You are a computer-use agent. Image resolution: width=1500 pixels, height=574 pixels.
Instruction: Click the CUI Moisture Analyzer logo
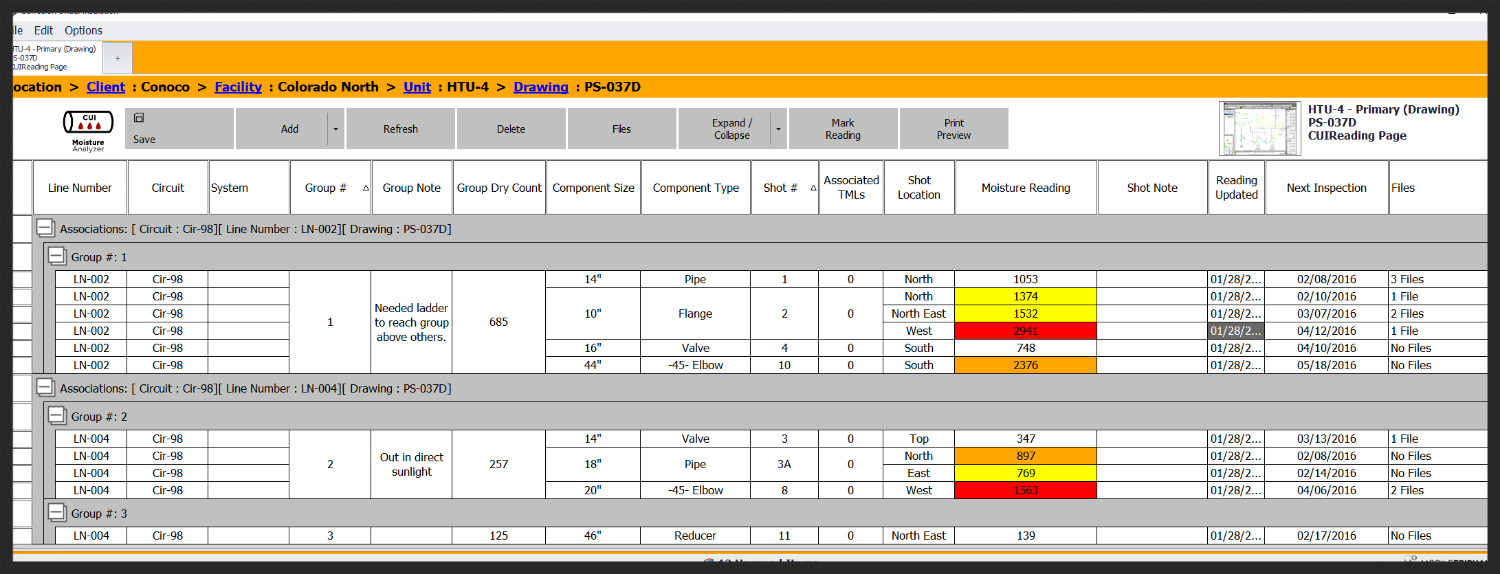pos(88,129)
